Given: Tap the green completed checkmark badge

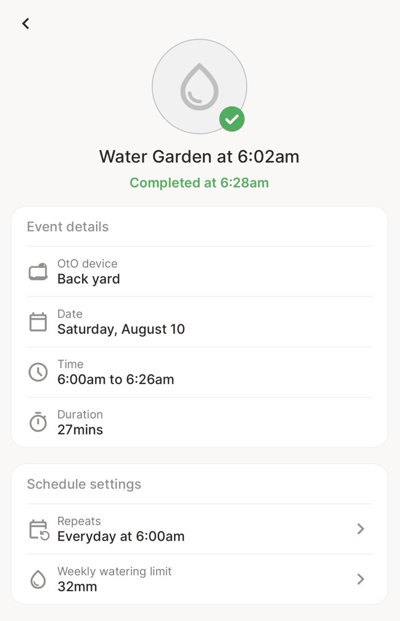Looking at the screenshot, I should tap(232, 119).
